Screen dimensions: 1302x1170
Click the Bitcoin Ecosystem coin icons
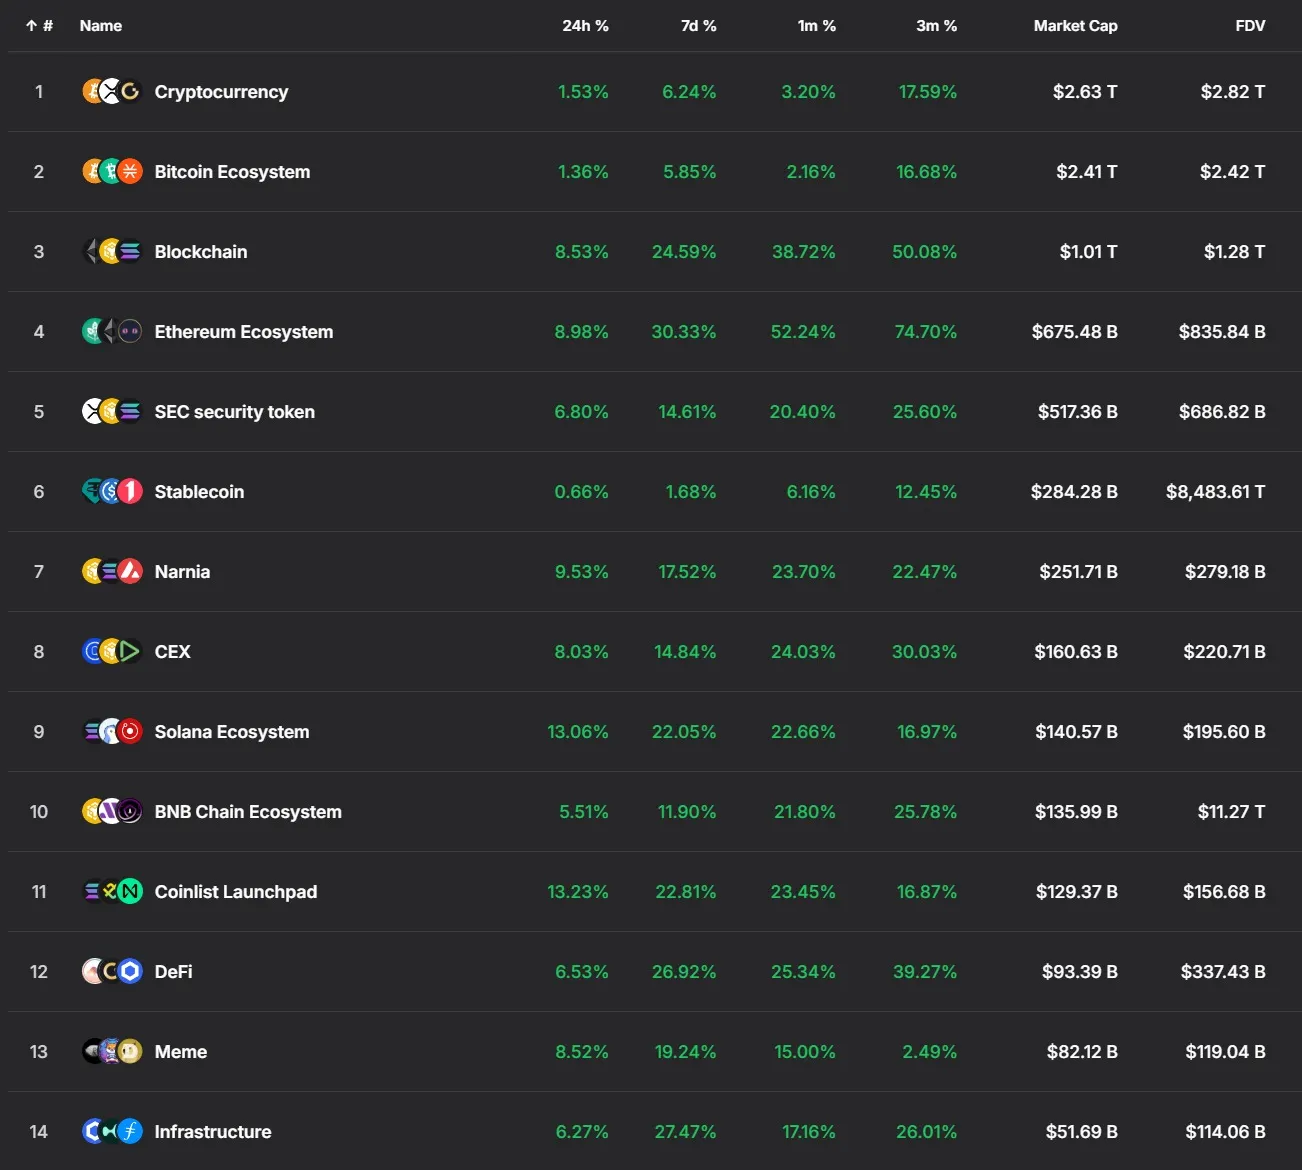click(111, 172)
